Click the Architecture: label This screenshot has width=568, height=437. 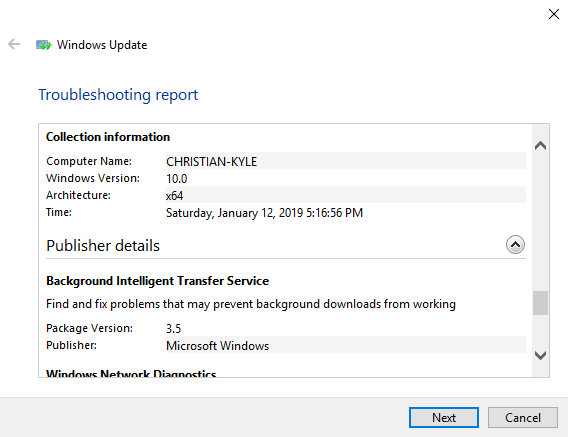point(78,195)
